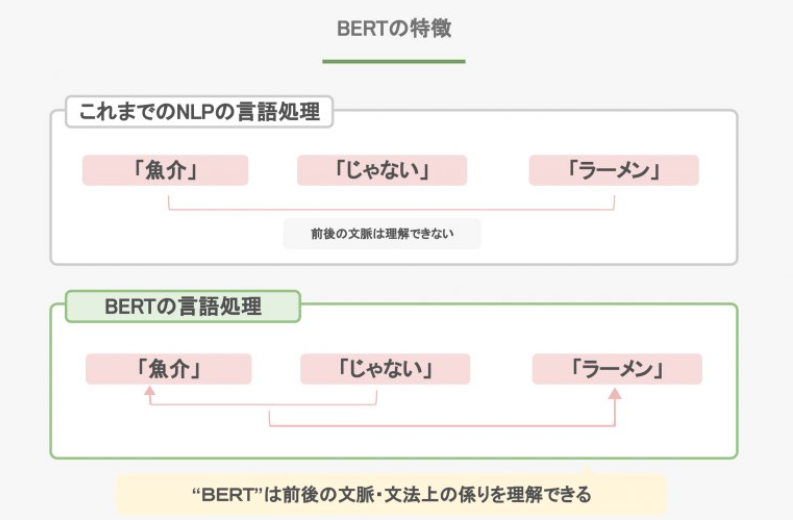Click the triangular pointer above the yellow caption

(x=587, y=468)
